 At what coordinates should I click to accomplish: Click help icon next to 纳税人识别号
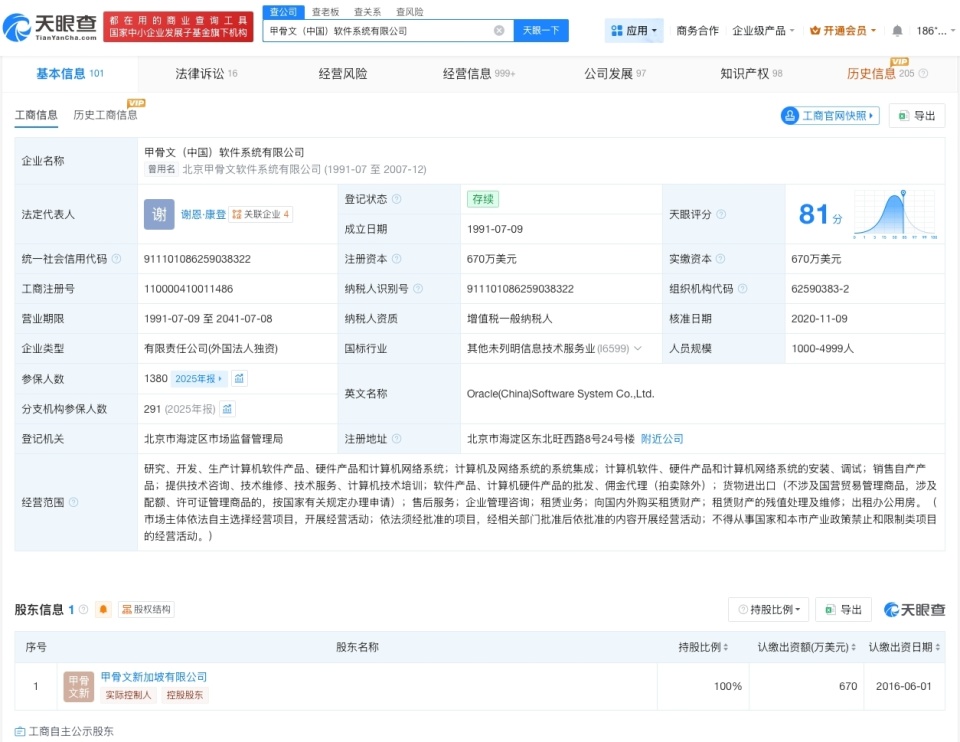coord(418,288)
